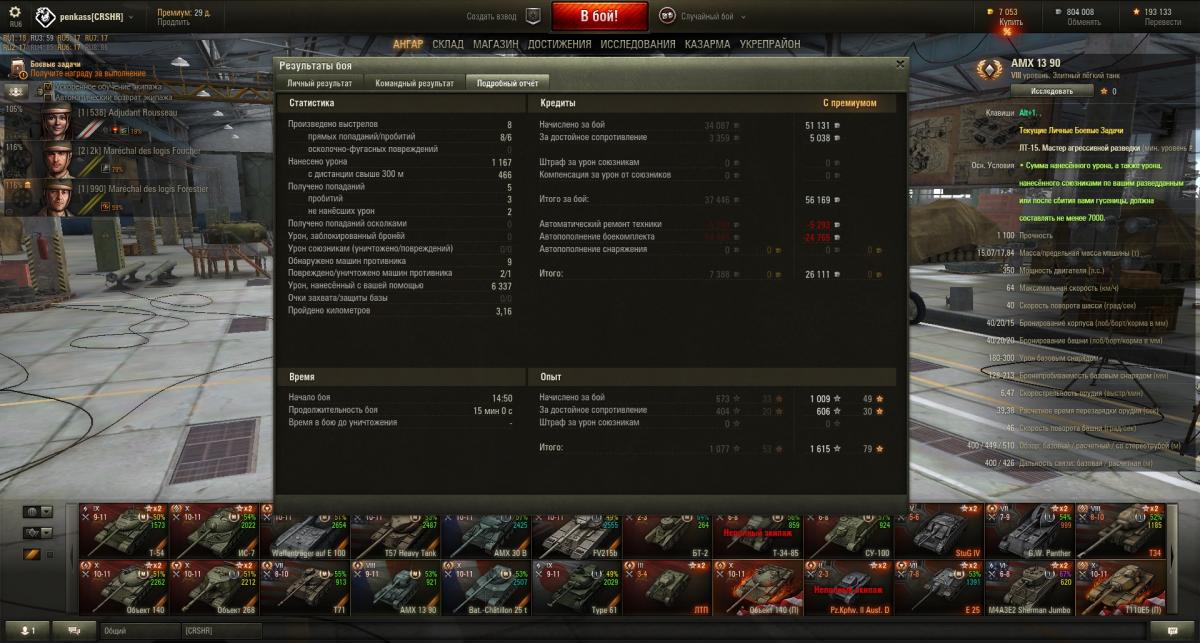This screenshot has width=1200, height=643.
Task: Select the T71 tank
Action: [304, 588]
